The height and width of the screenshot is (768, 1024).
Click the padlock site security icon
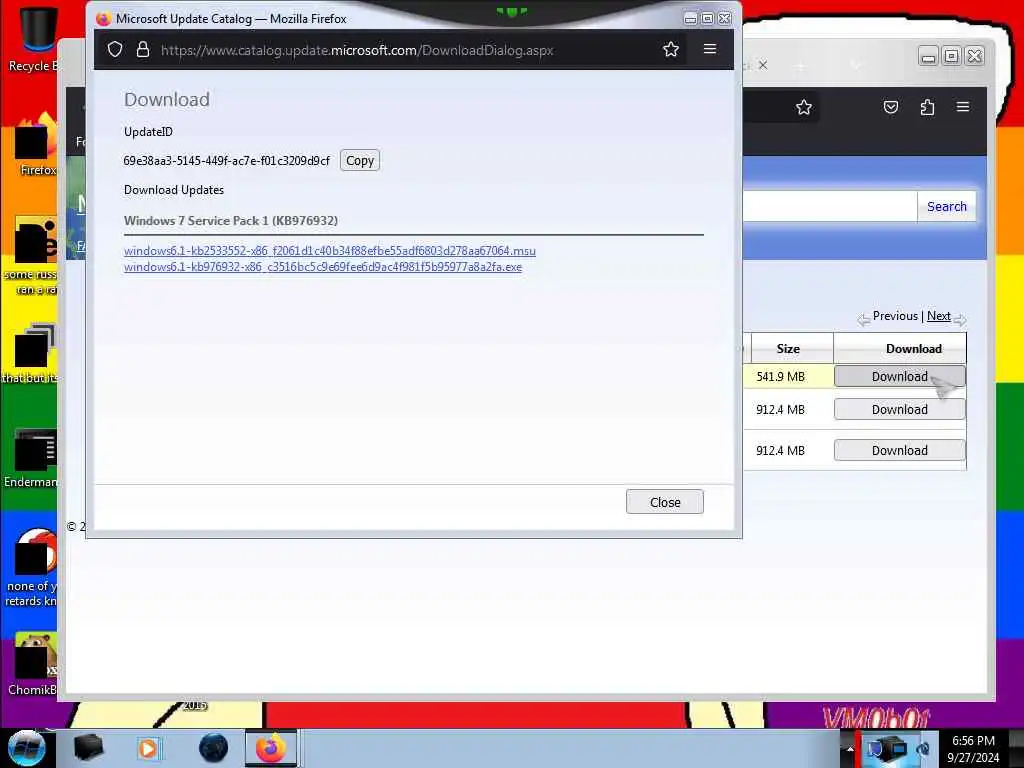click(x=142, y=50)
